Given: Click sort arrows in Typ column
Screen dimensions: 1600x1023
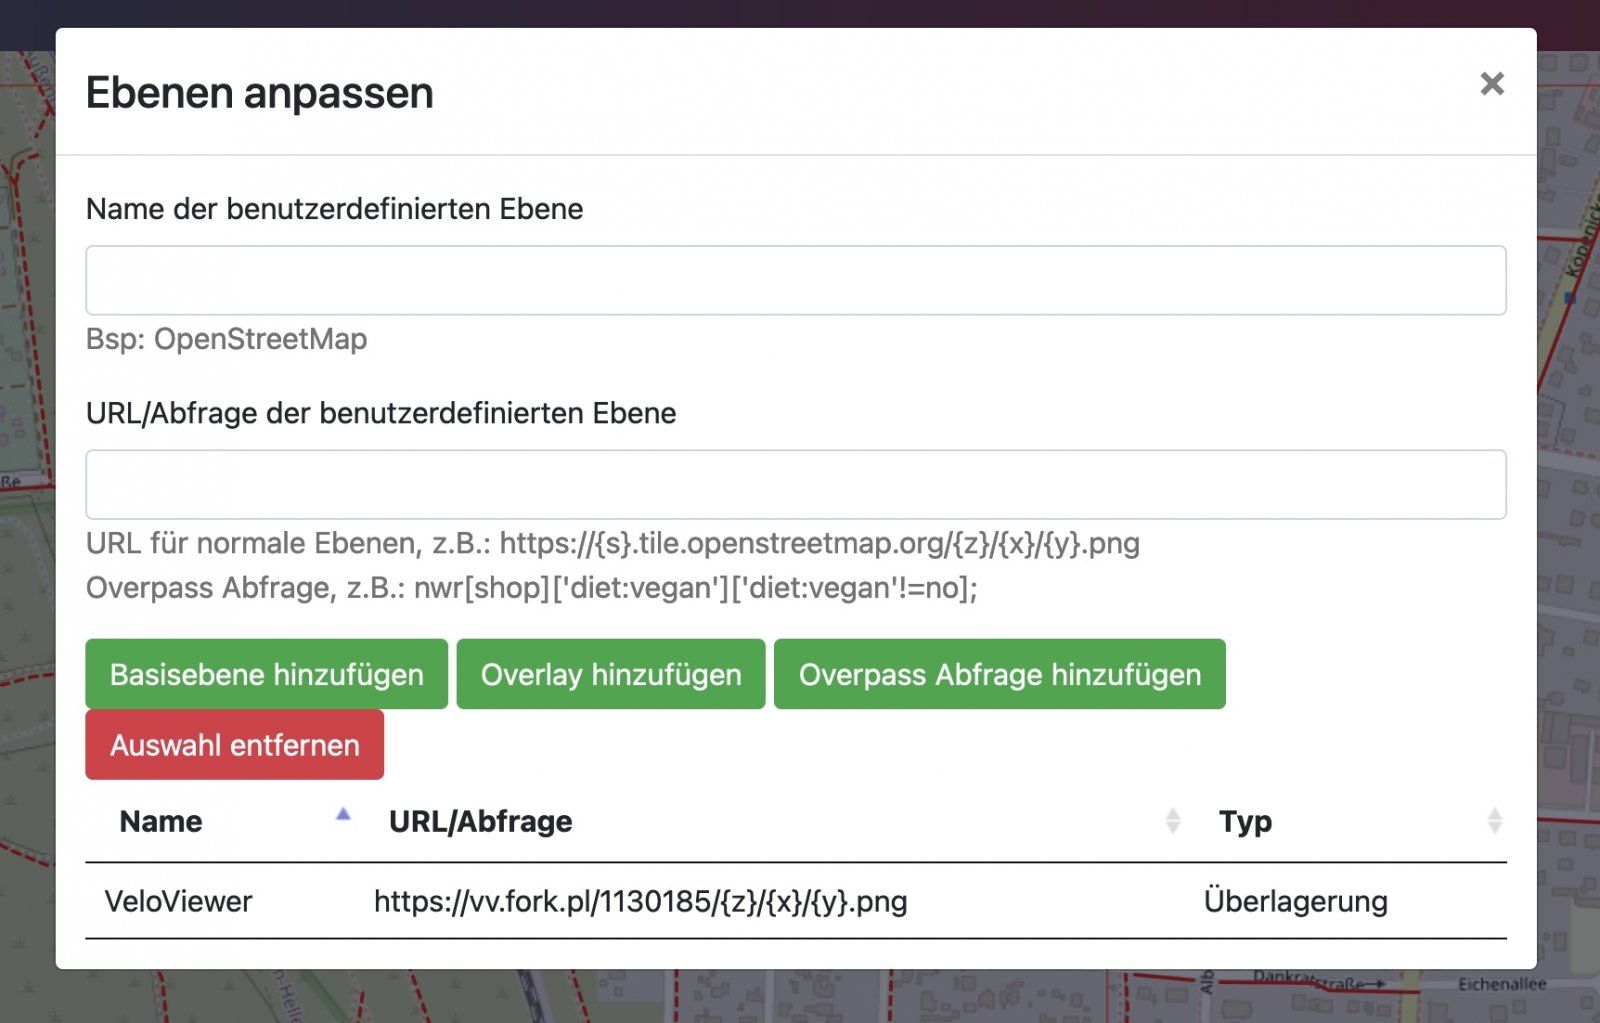Looking at the screenshot, I should (1493, 821).
